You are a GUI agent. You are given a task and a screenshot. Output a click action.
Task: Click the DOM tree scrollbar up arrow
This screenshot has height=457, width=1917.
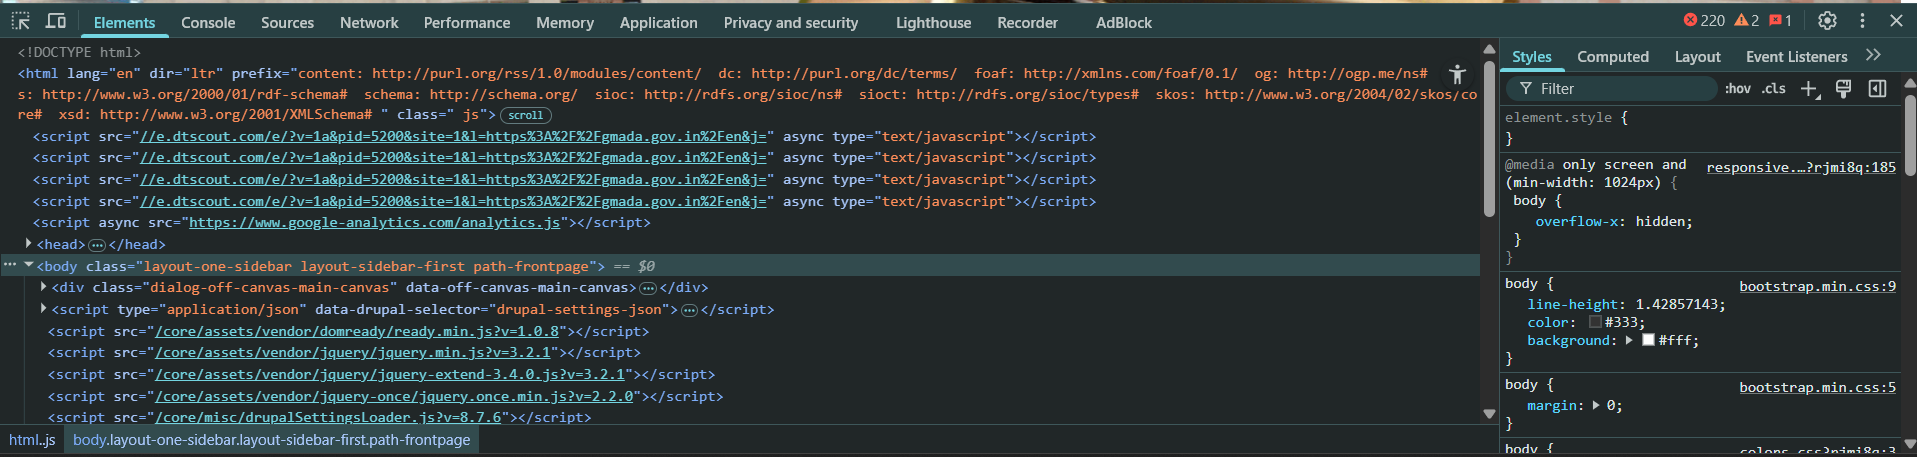click(x=1489, y=48)
